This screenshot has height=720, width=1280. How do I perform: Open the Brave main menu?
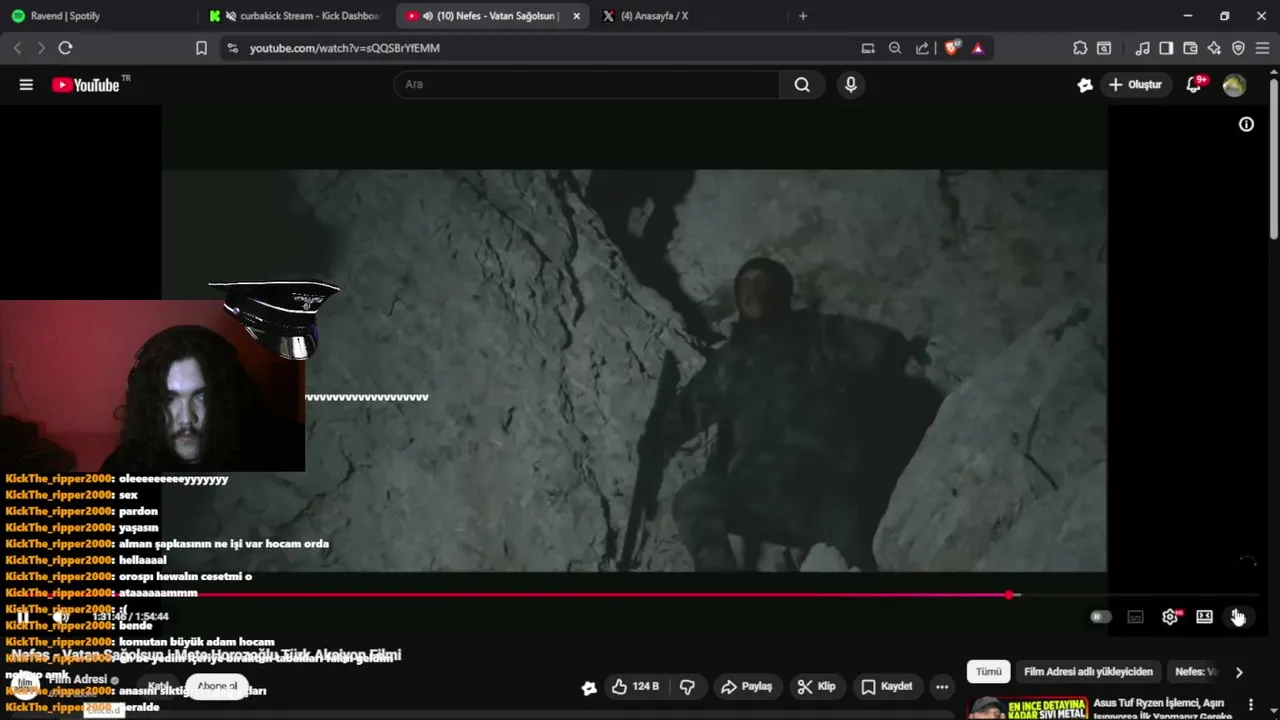[1262, 48]
